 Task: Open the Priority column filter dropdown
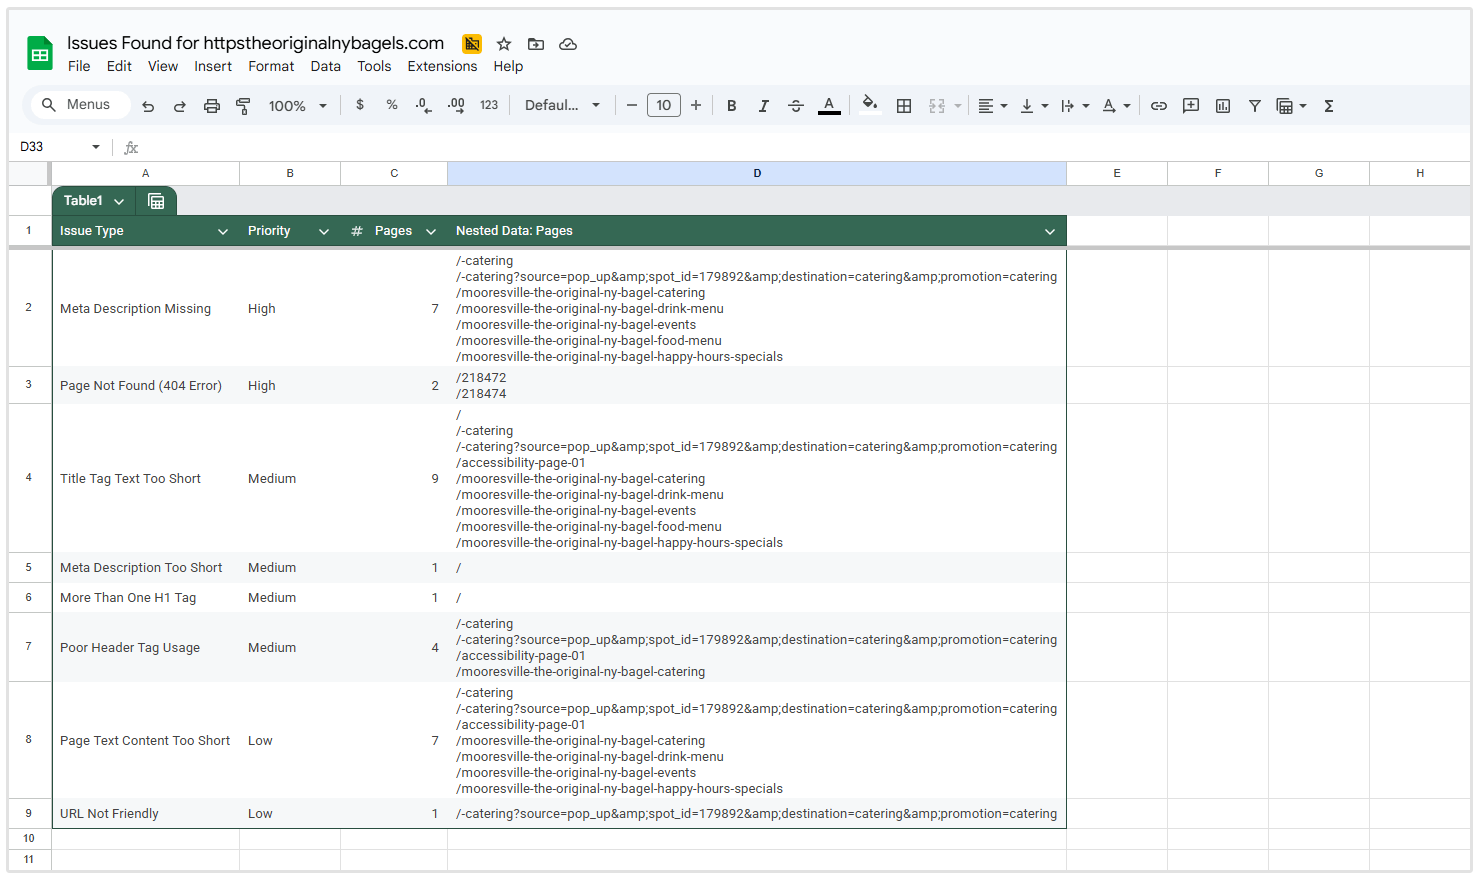[323, 231]
